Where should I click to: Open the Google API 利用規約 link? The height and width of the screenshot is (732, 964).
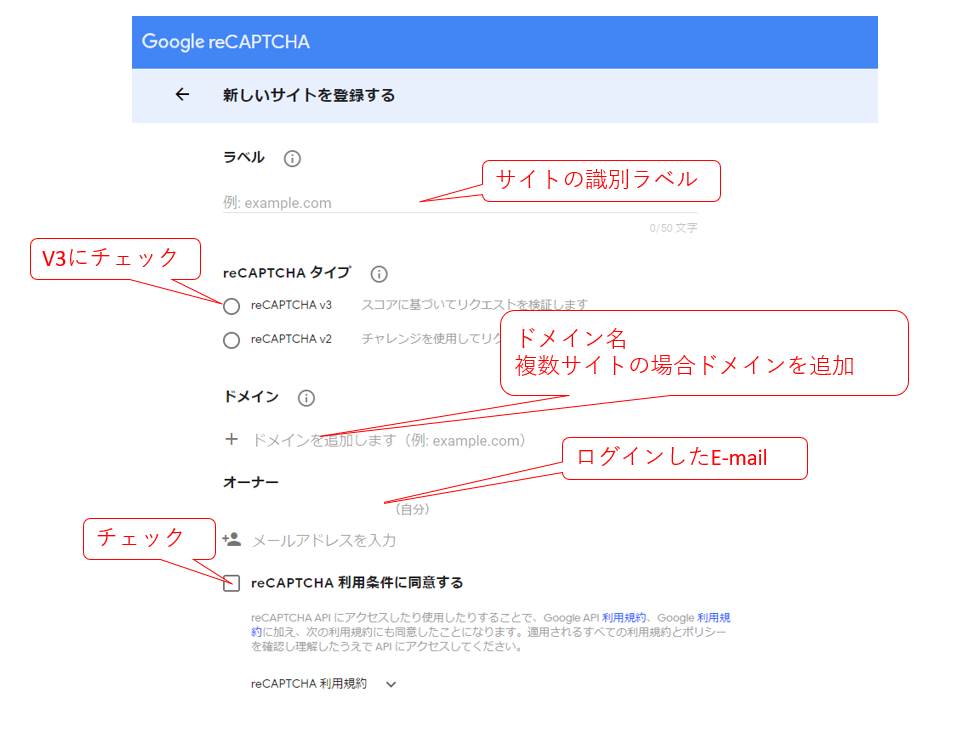click(x=624, y=619)
